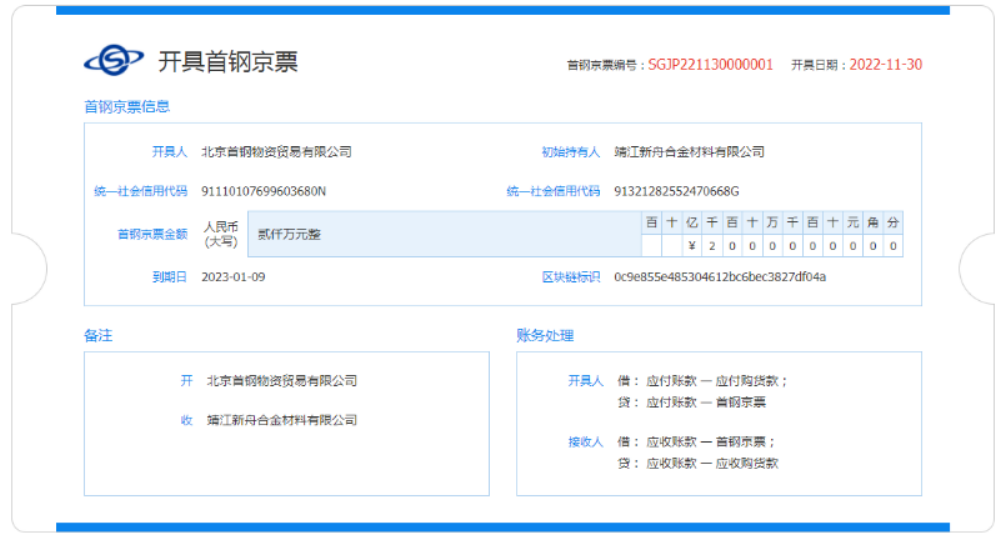Viewport: 1003px width, 539px height.
Task: Click the 首钢京票信息 section heading
Action: point(127,106)
